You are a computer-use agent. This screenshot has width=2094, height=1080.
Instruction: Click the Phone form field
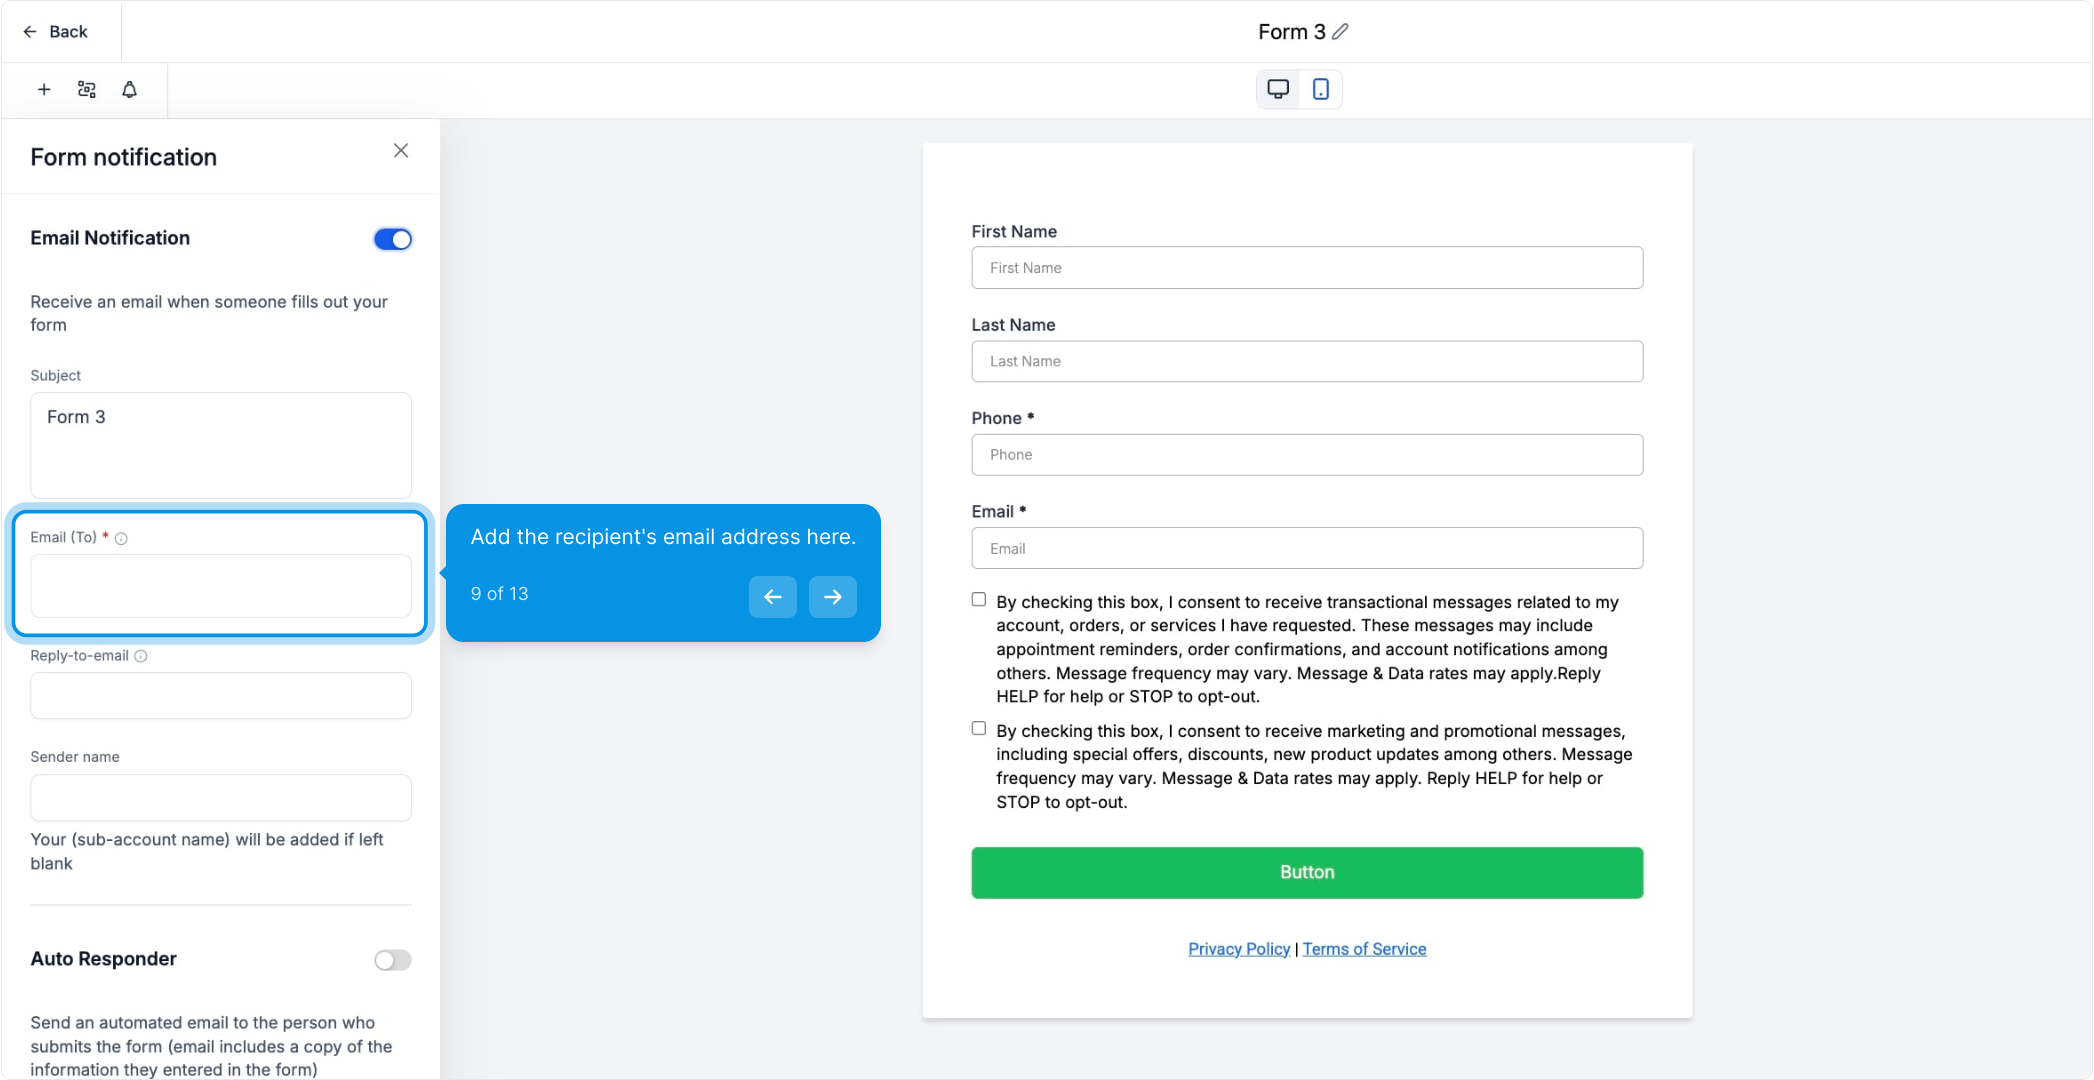pos(1307,455)
